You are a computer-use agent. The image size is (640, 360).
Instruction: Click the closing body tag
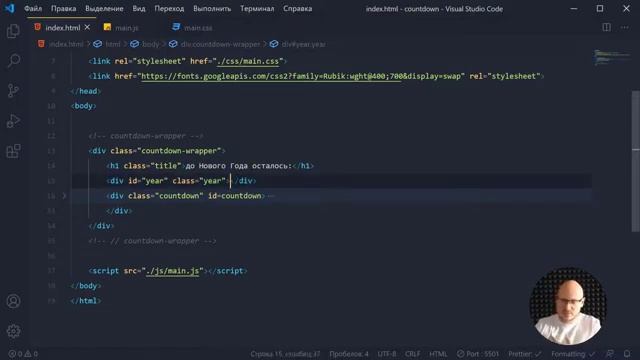86,286
